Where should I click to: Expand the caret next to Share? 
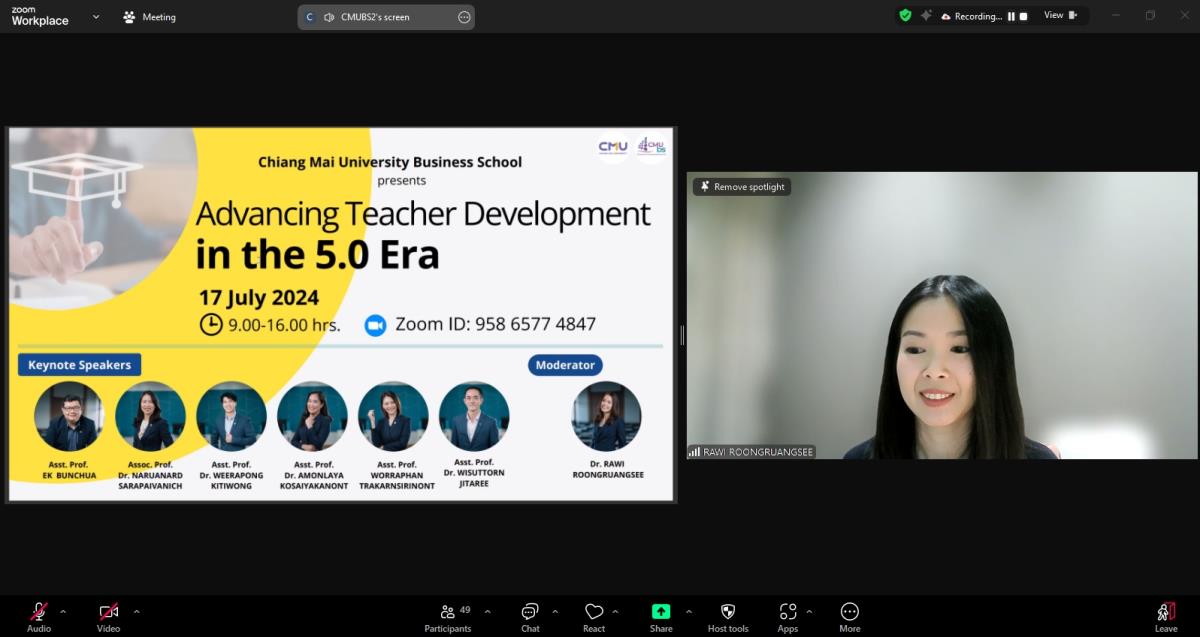[x=688, y=611]
